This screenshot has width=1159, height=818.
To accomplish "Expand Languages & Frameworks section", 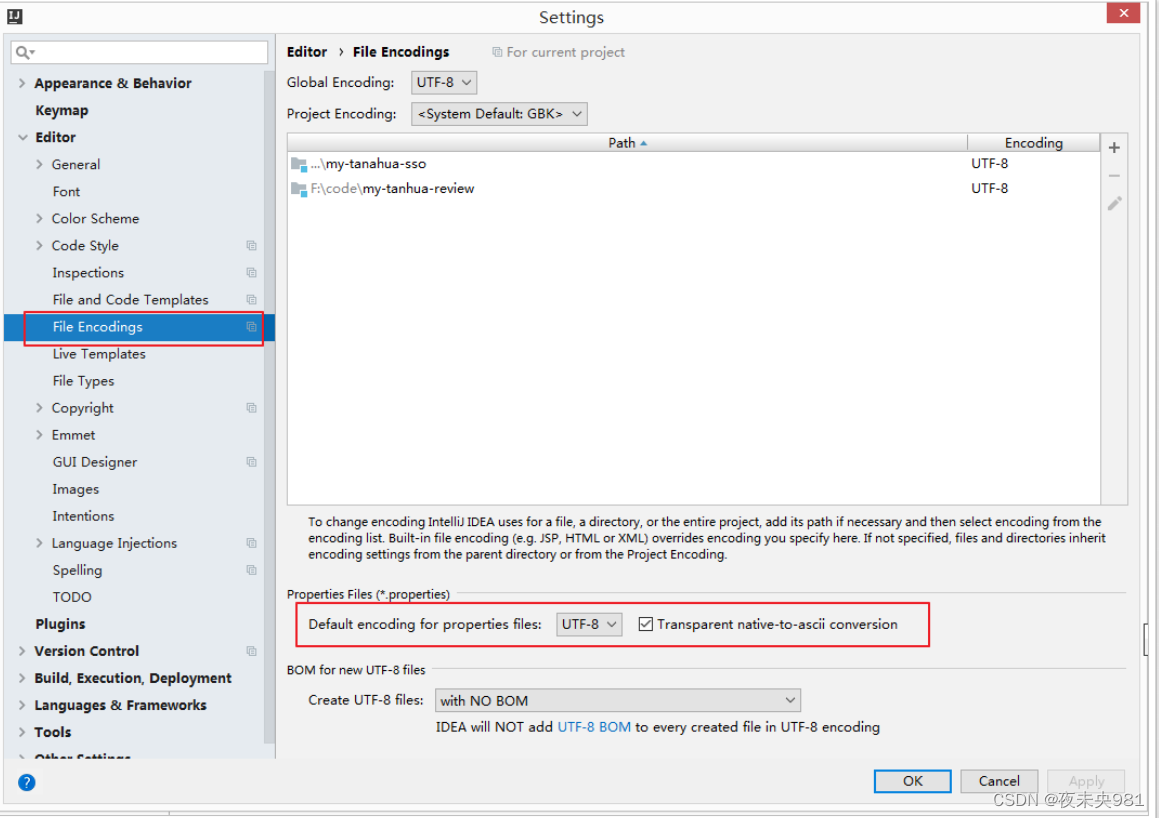I will coord(21,706).
